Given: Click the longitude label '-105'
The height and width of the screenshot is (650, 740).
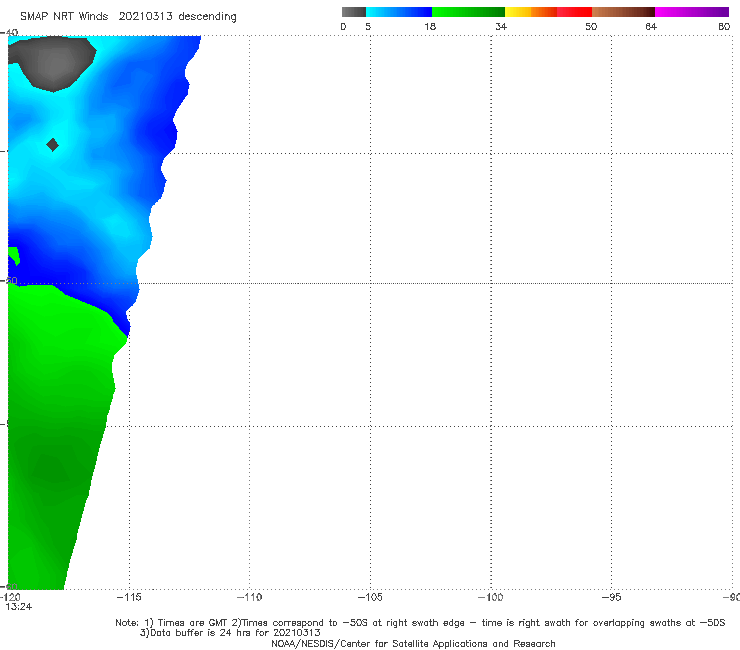Looking at the screenshot, I should point(370,597).
